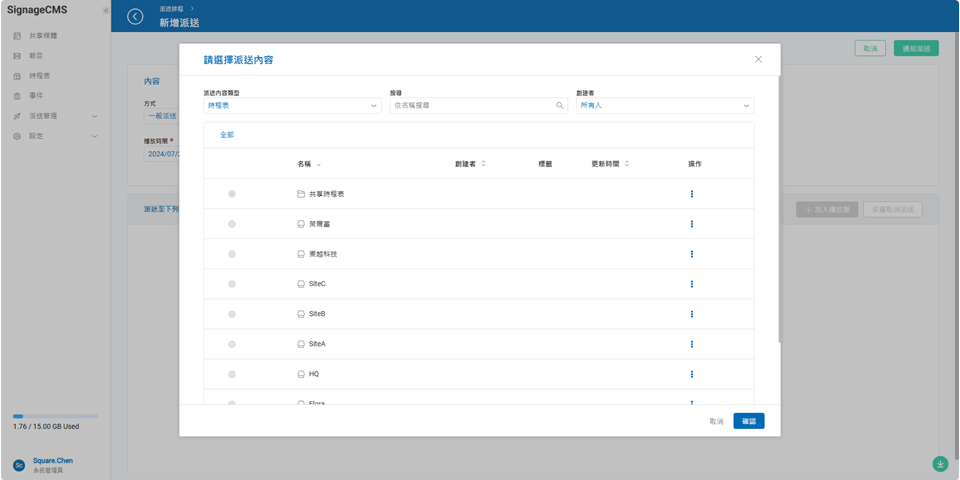
Task: Select the radio button for SiteB
Action: 232,314
